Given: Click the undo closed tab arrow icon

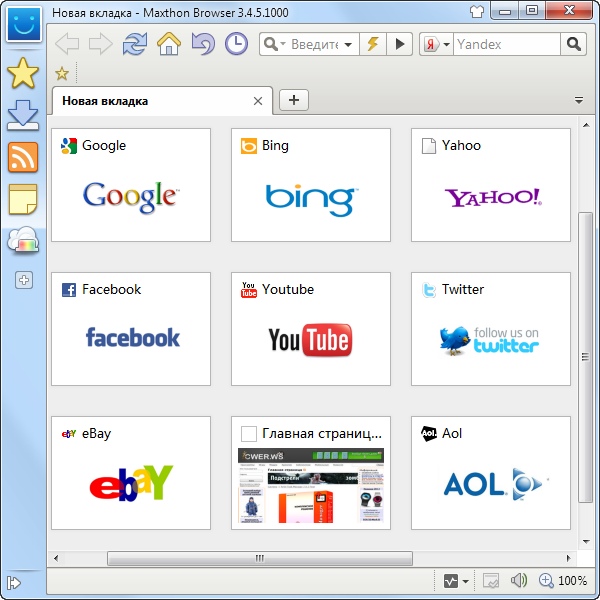Looking at the screenshot, I should (203, 44).
